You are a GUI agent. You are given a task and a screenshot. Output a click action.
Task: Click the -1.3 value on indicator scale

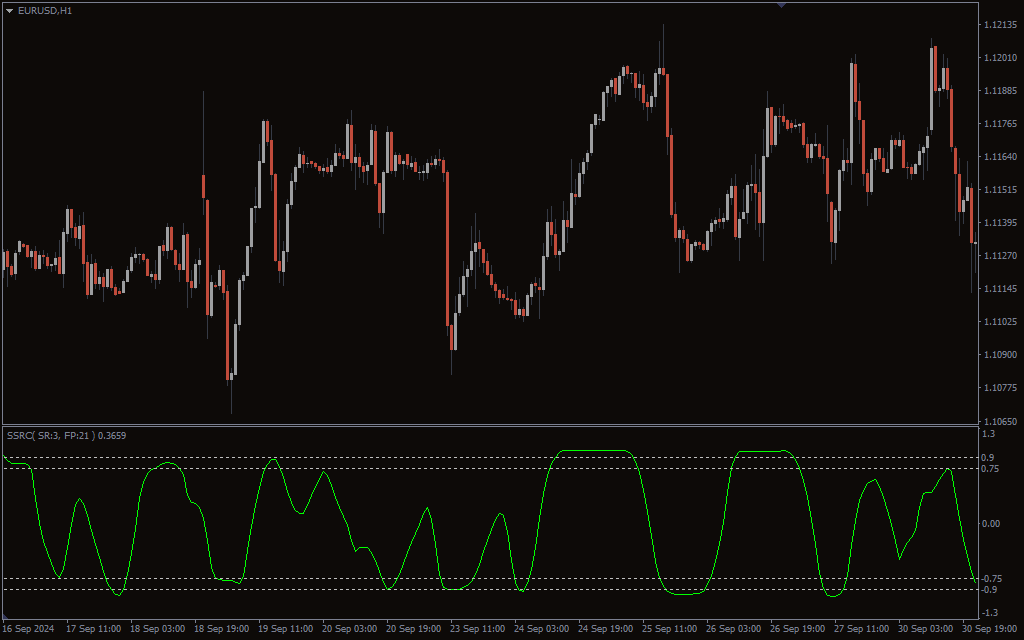tap(988, 612)
